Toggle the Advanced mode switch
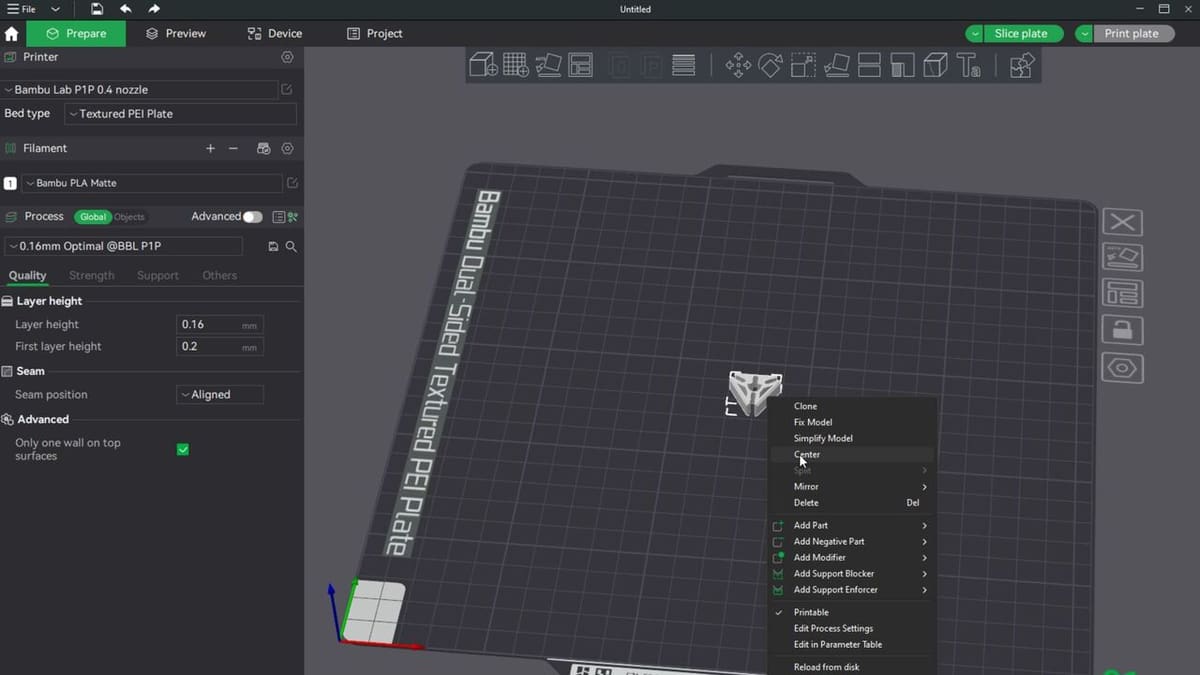 253,217
